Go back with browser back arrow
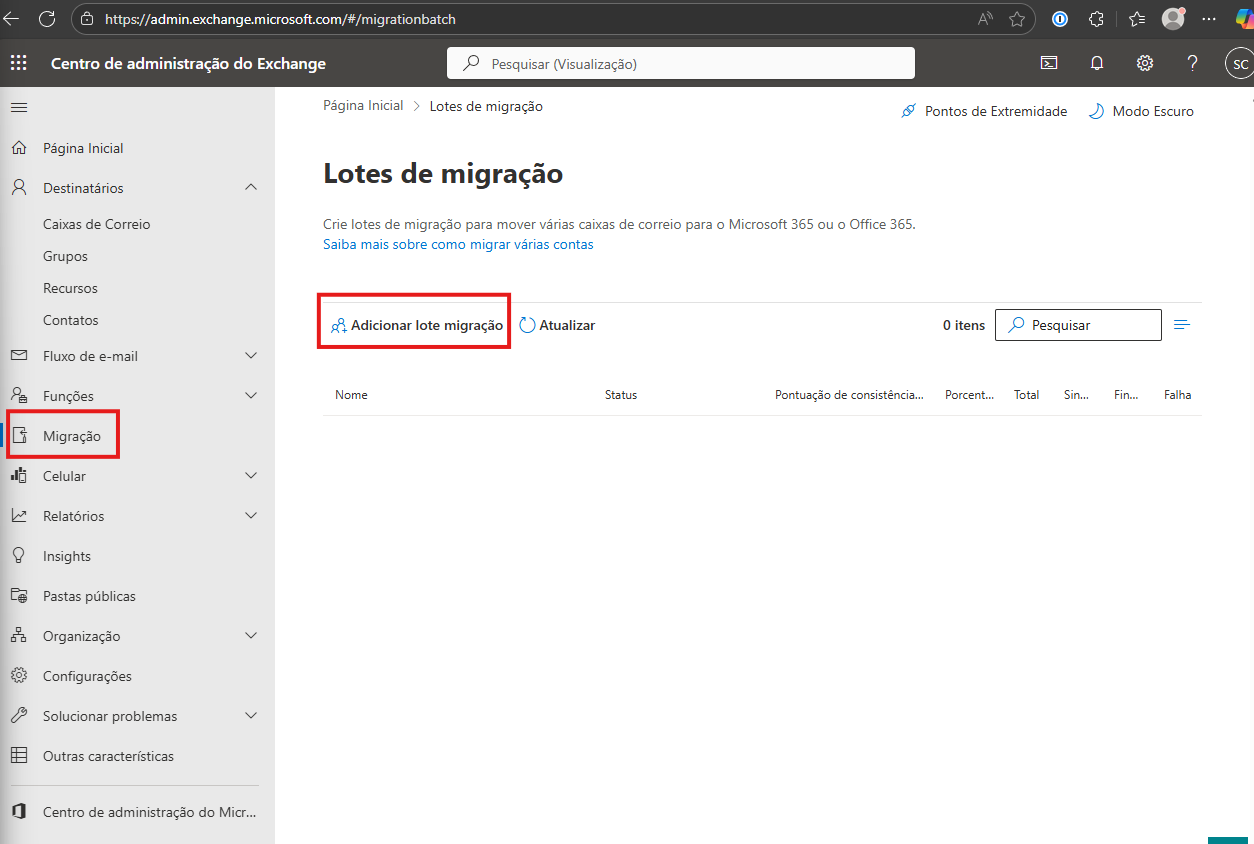 point(12,18)
